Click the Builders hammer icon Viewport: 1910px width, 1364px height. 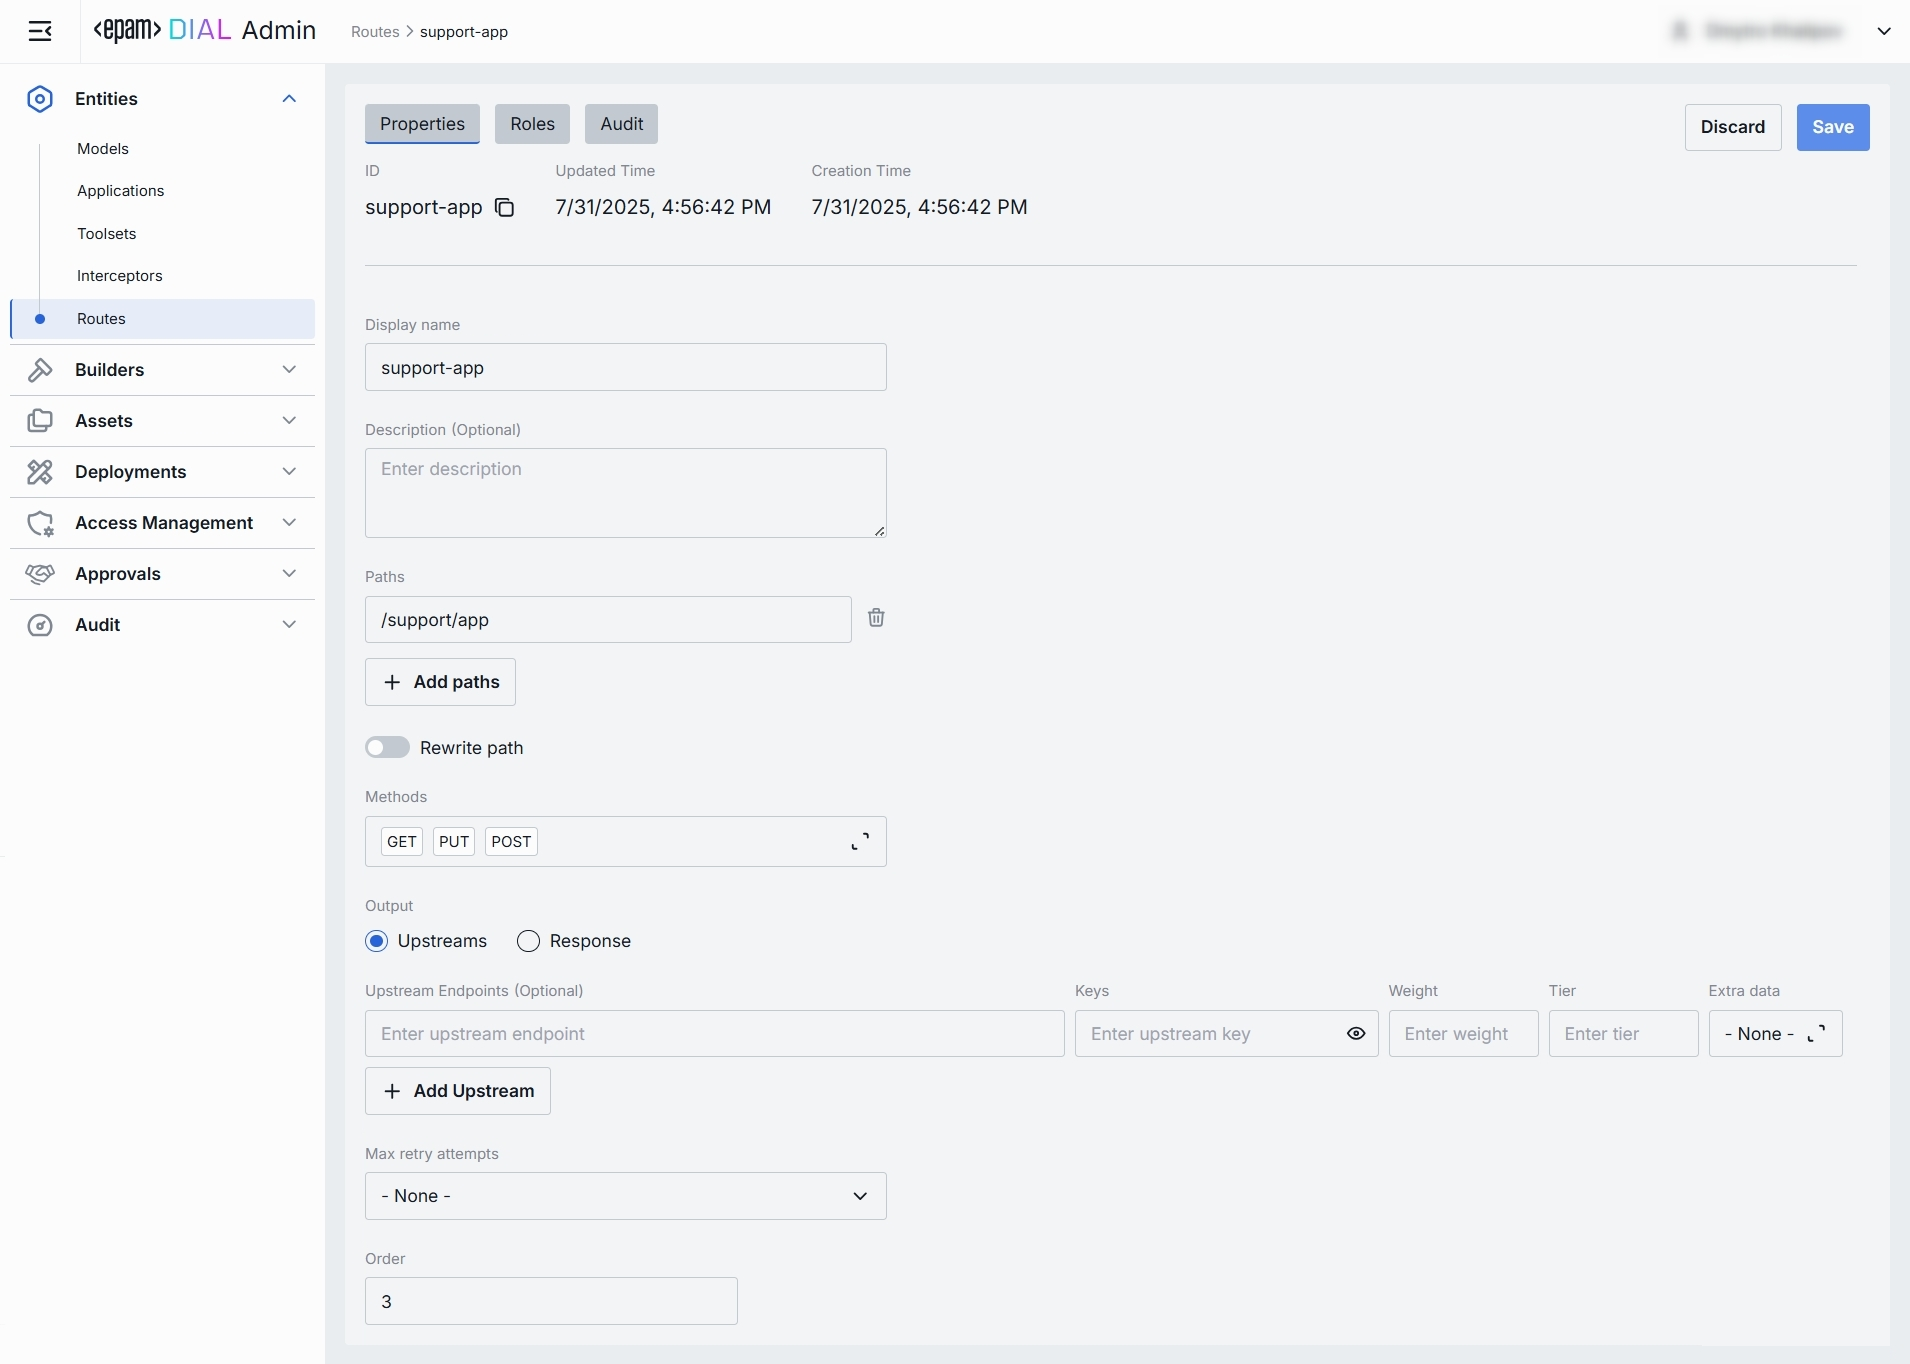tap(40, 370)
